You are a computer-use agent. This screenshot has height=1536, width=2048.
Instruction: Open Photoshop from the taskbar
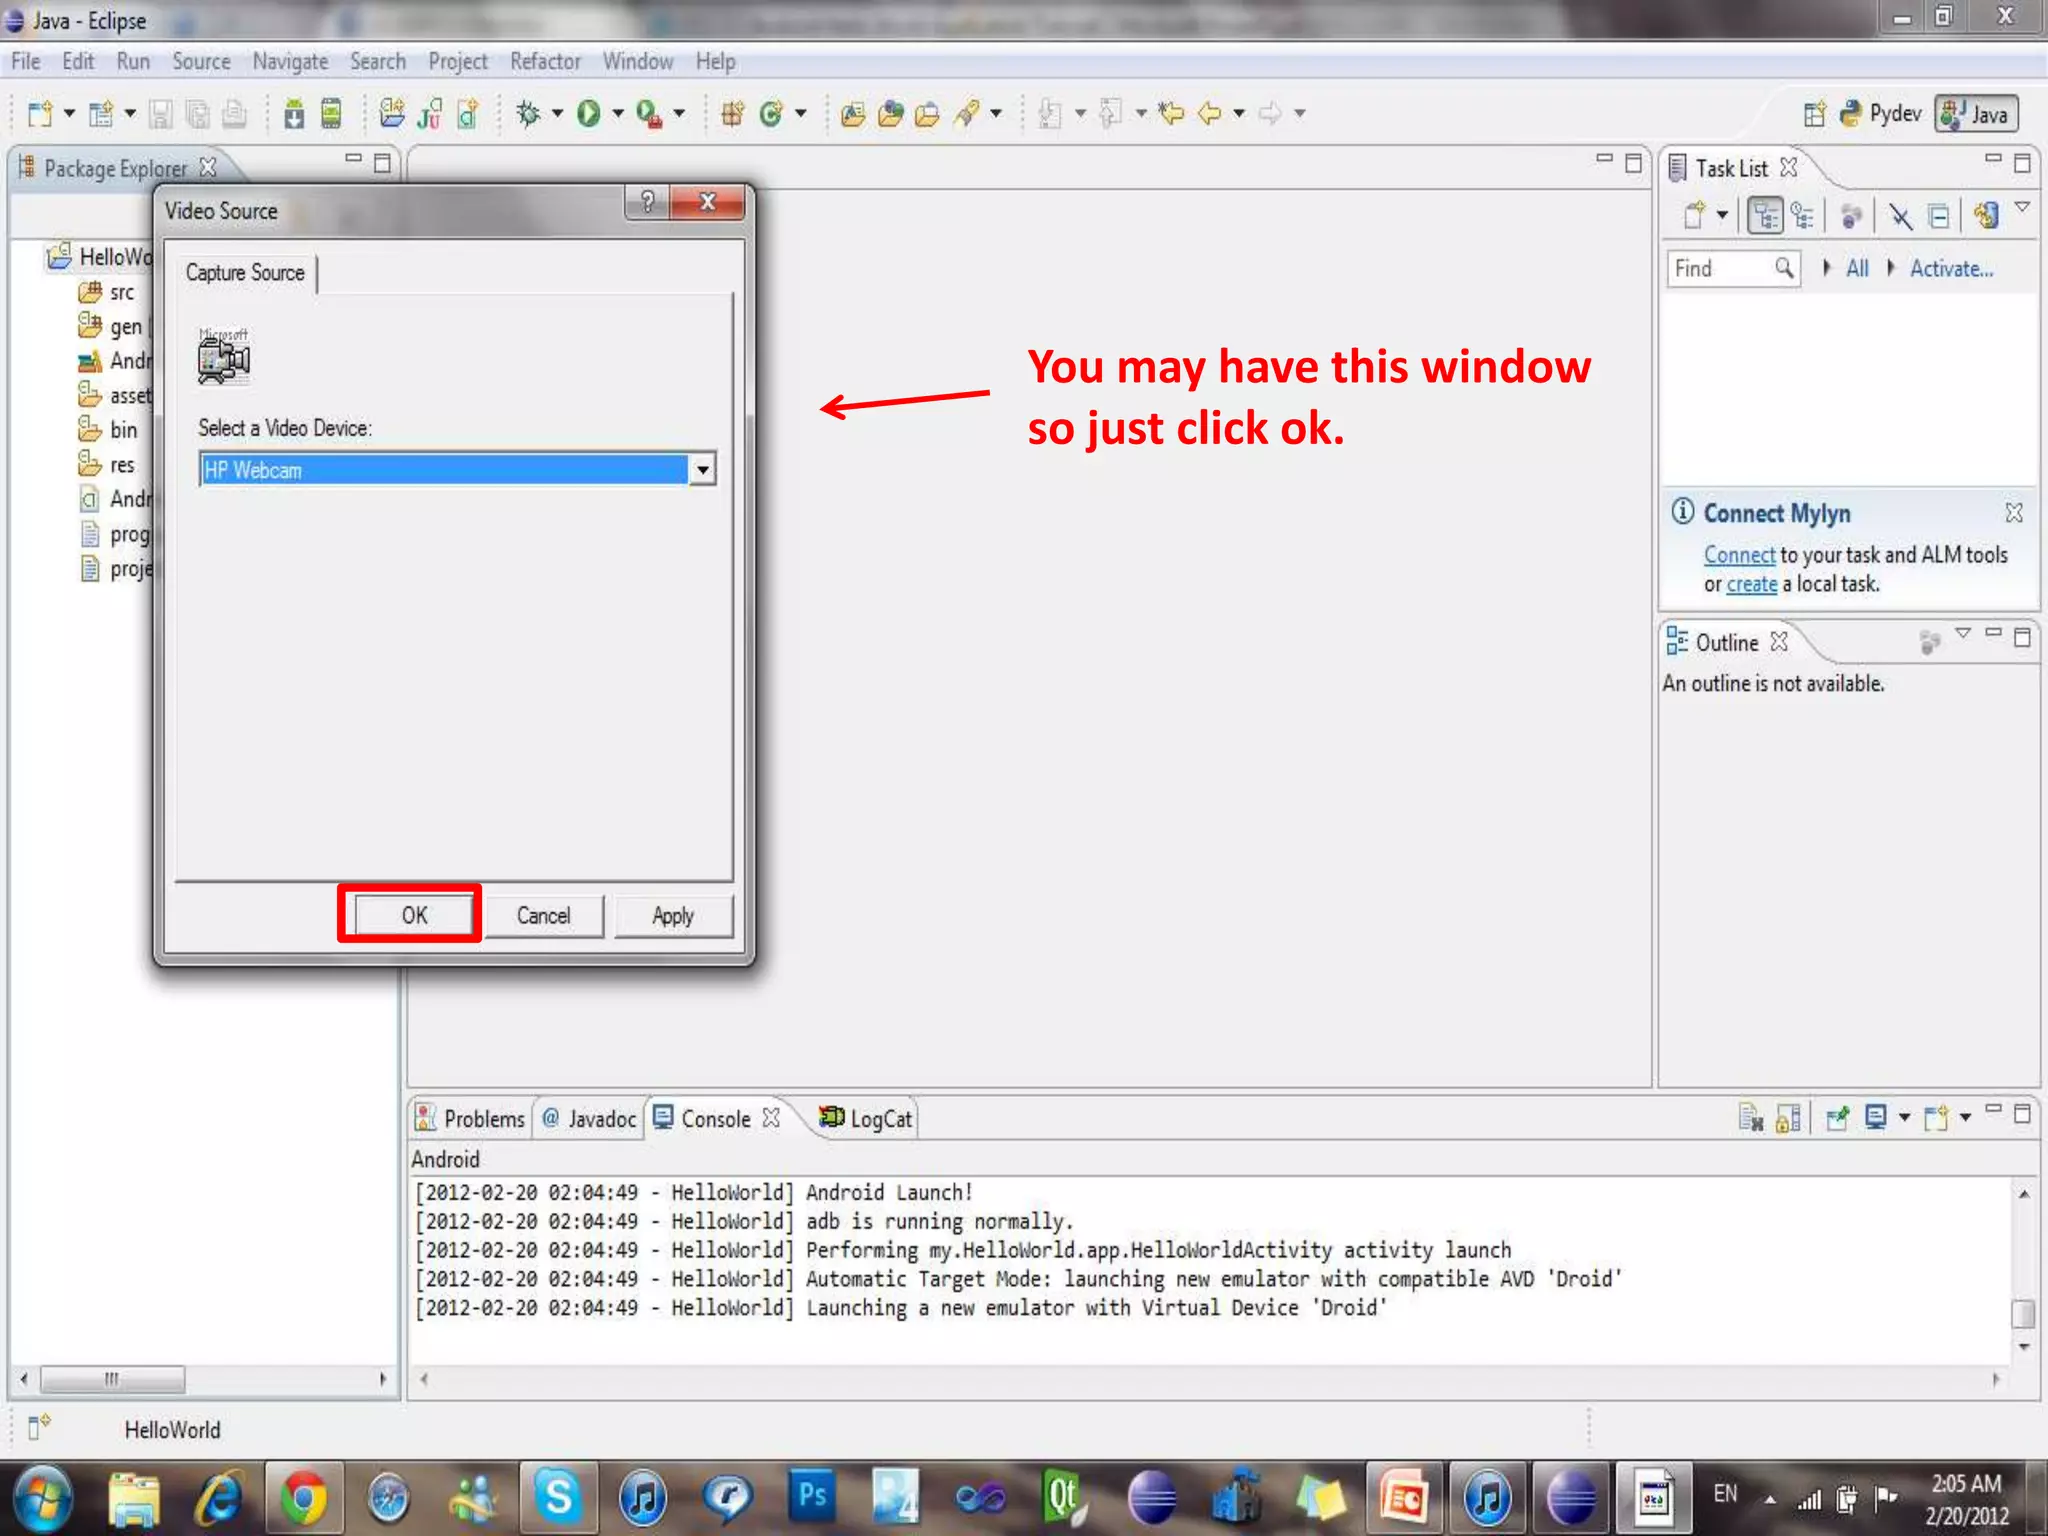[812, 1497]
